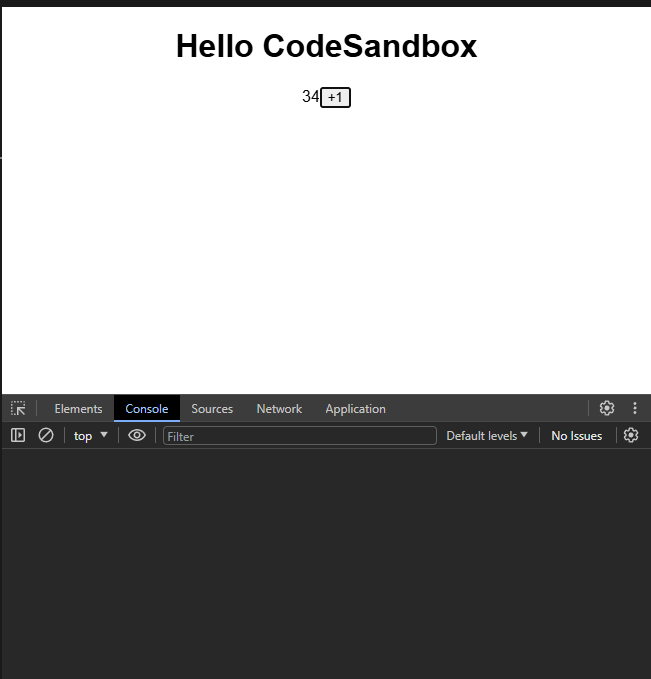Open DevTools settings gear icon
This screenshot has width=651, height=679.
[606, 408]
